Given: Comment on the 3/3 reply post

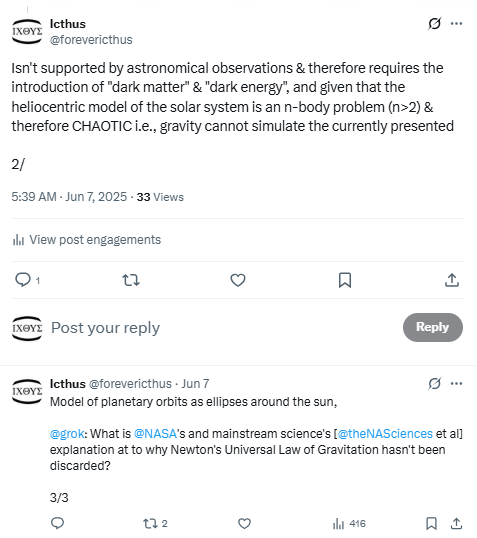Looking at the screenshot, I should tap(57, 523).
